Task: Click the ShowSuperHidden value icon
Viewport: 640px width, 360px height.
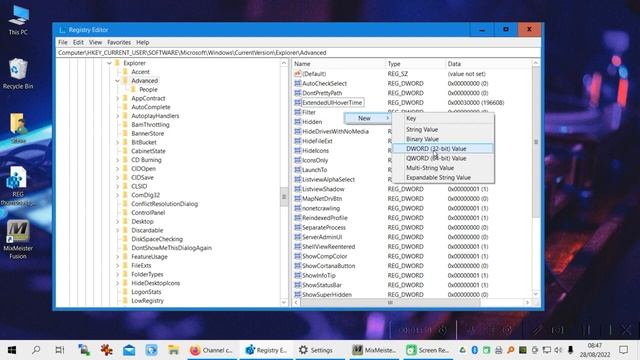Action: [x=298, y=294]
